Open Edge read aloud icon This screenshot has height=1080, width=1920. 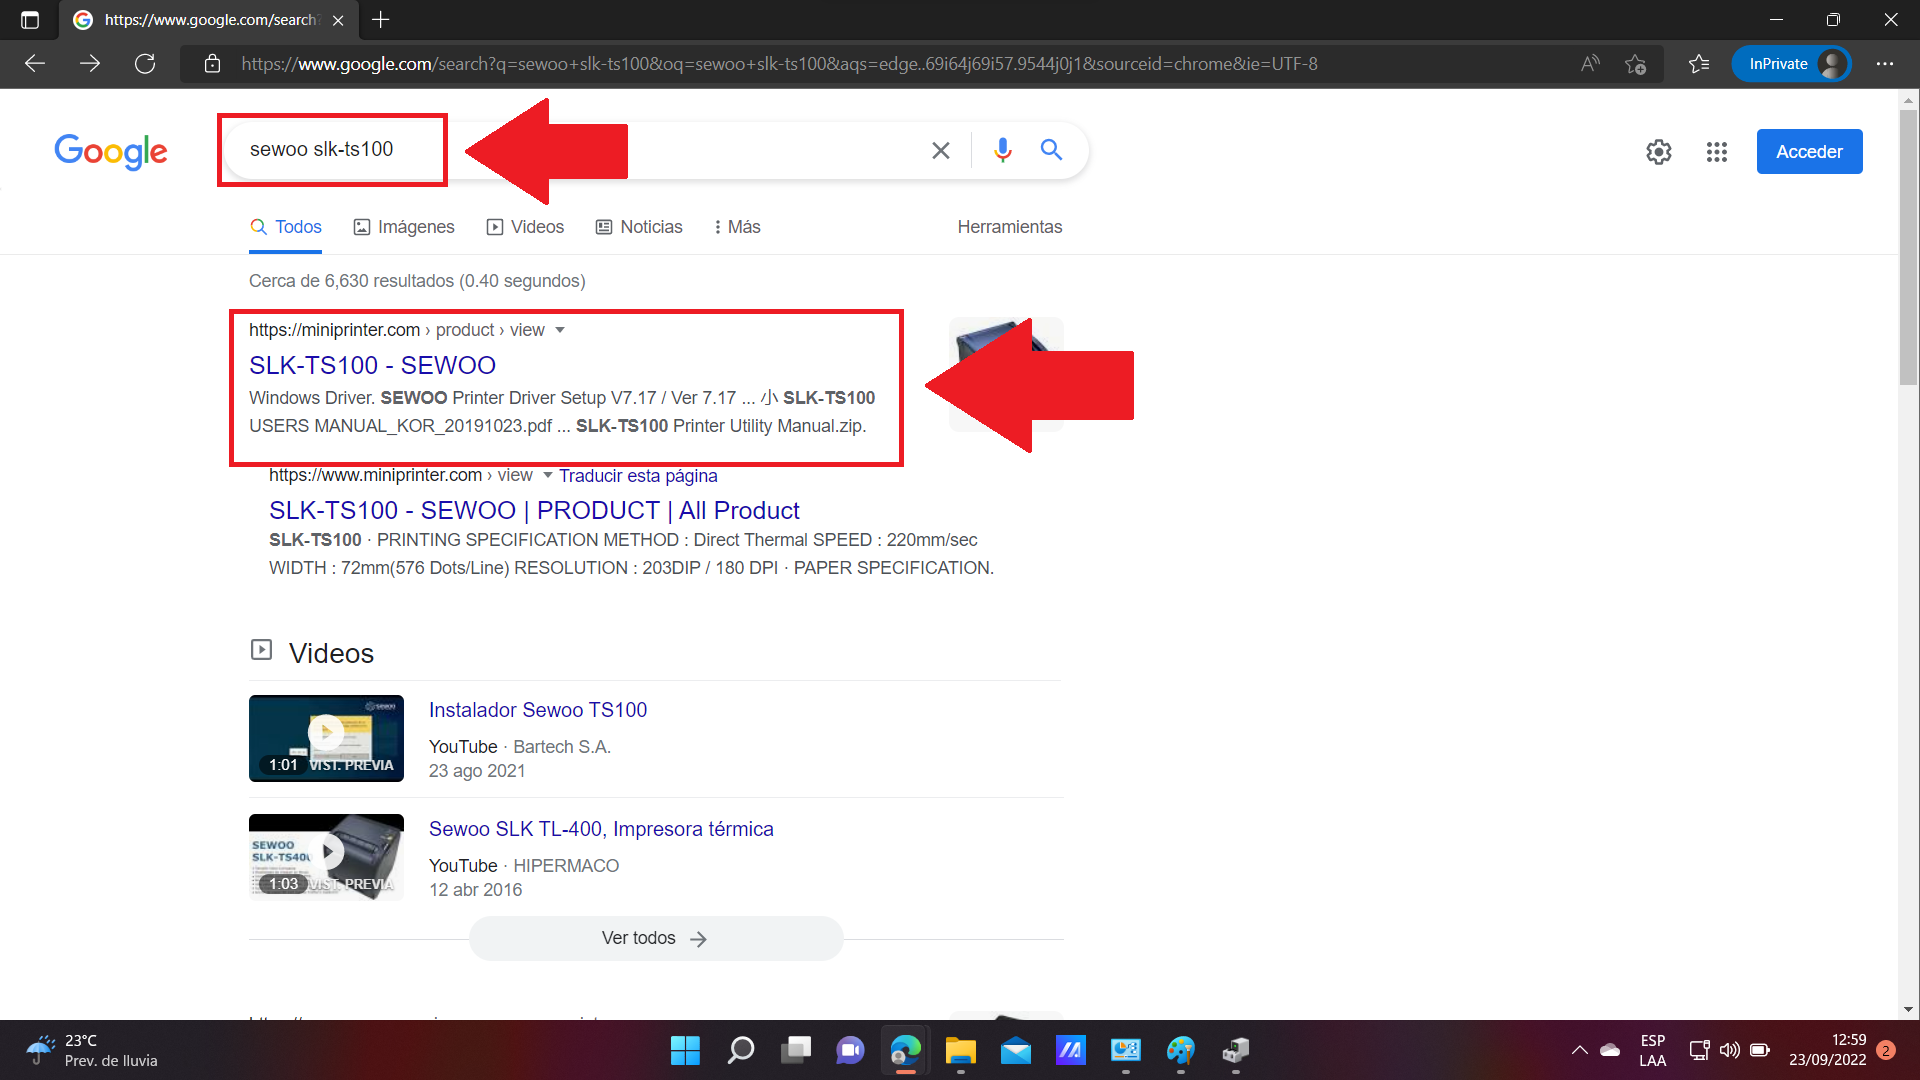[1590, 64]
